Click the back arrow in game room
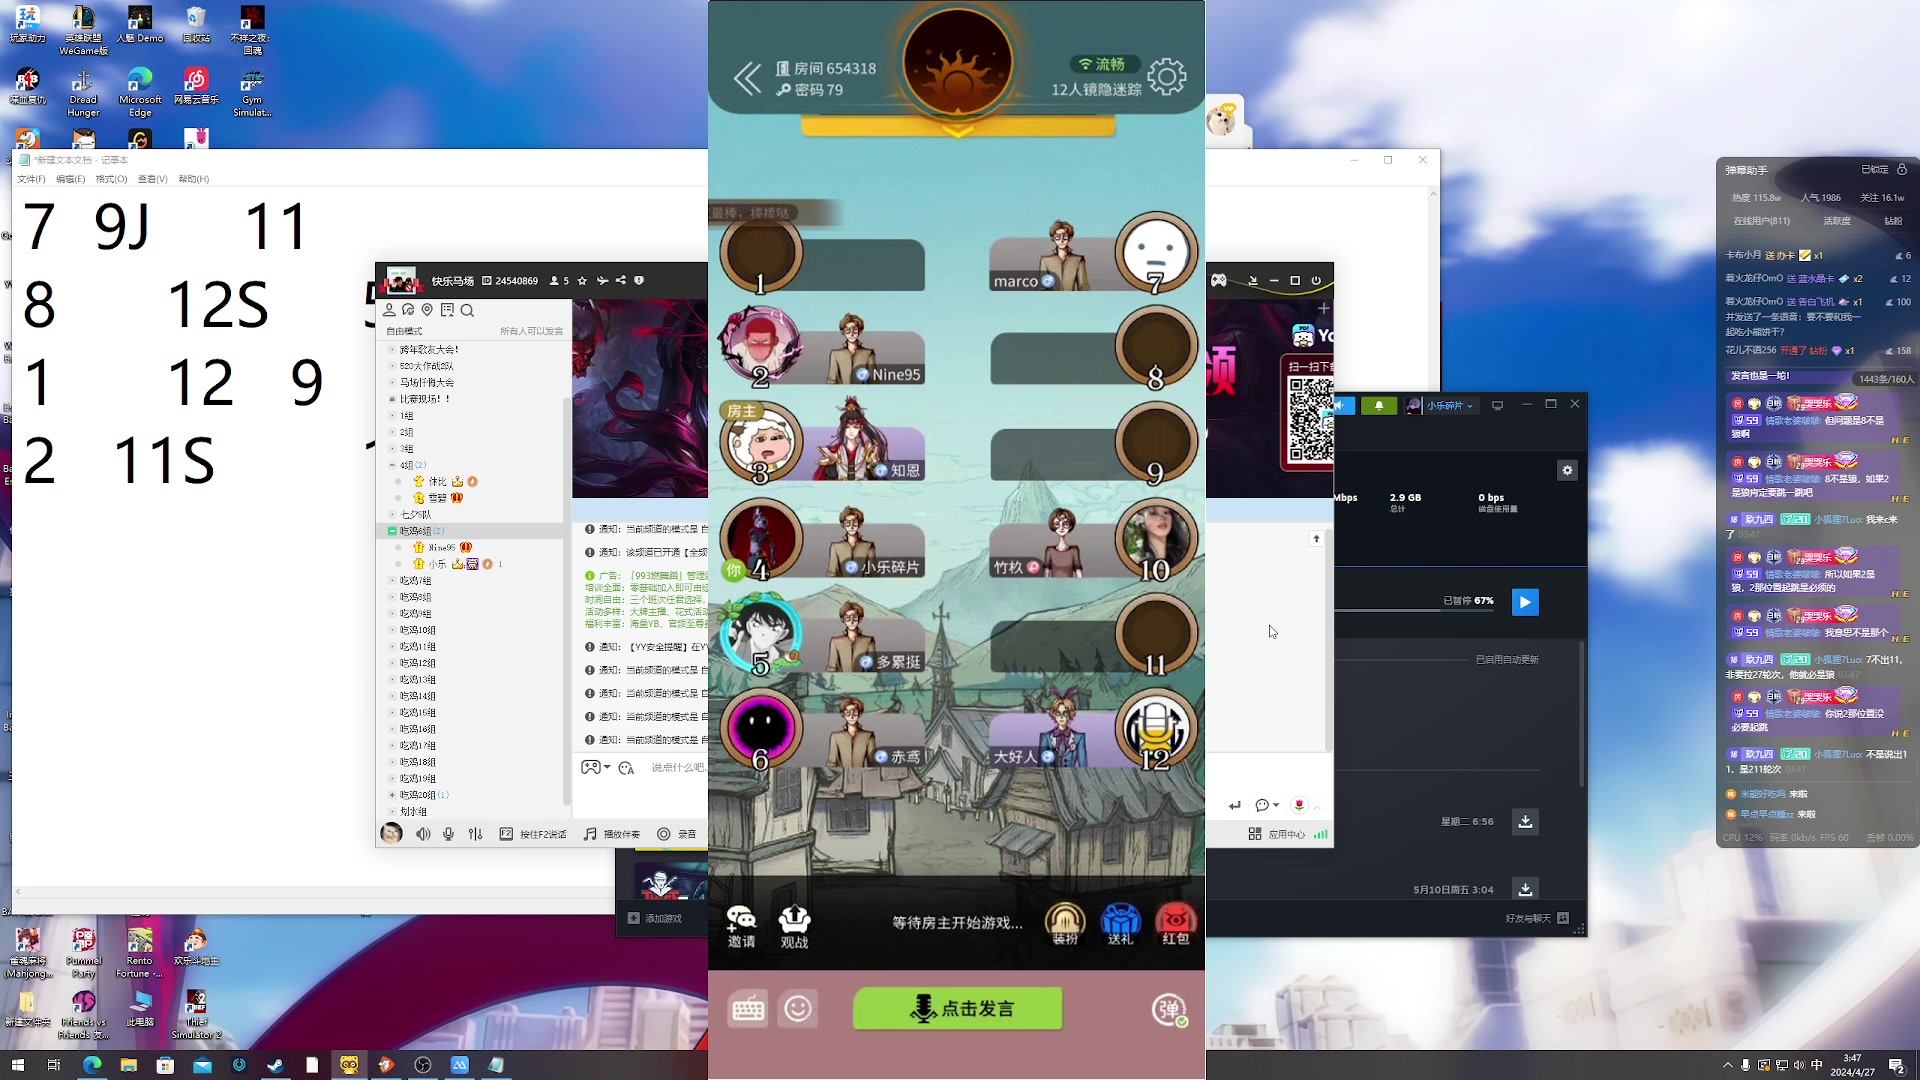The image size is (1920, 1080). [x=747, y=79]
